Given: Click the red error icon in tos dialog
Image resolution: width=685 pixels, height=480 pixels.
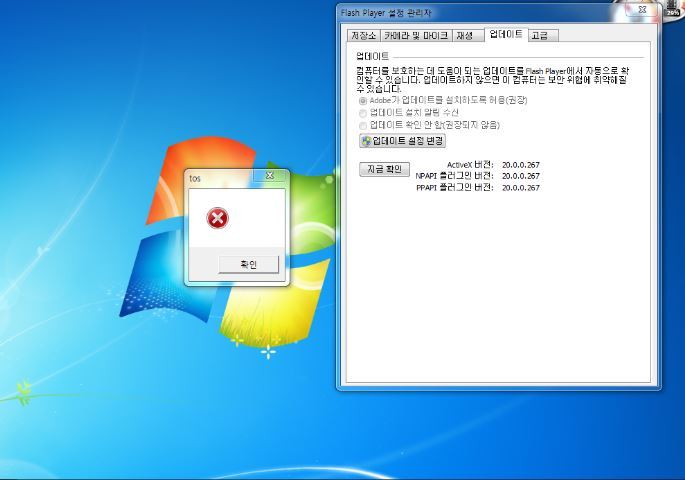Looking at the screenshot, I should pos(218,218).
